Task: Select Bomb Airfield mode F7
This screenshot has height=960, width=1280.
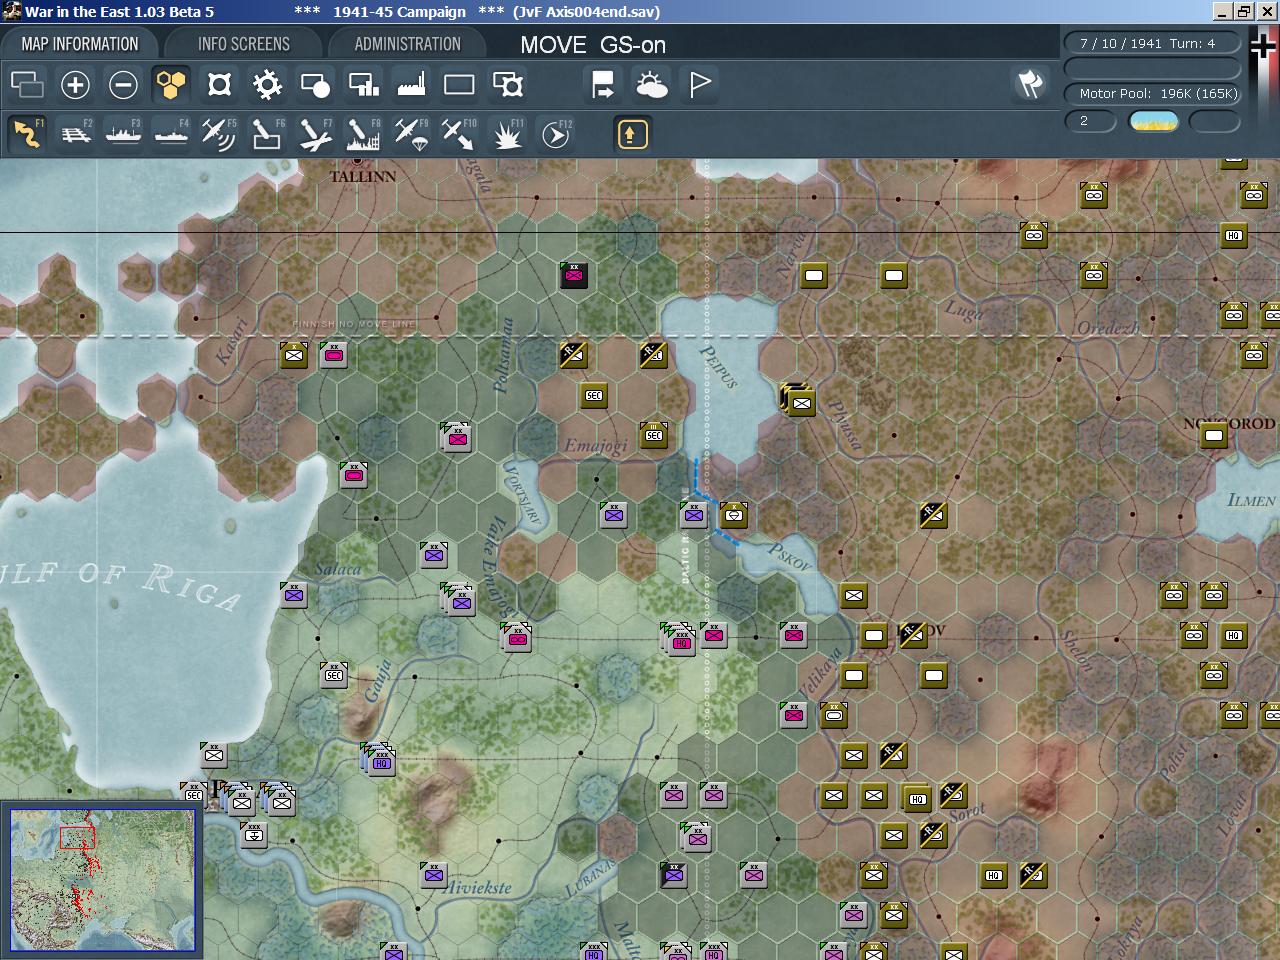Action: coord(315,133)
